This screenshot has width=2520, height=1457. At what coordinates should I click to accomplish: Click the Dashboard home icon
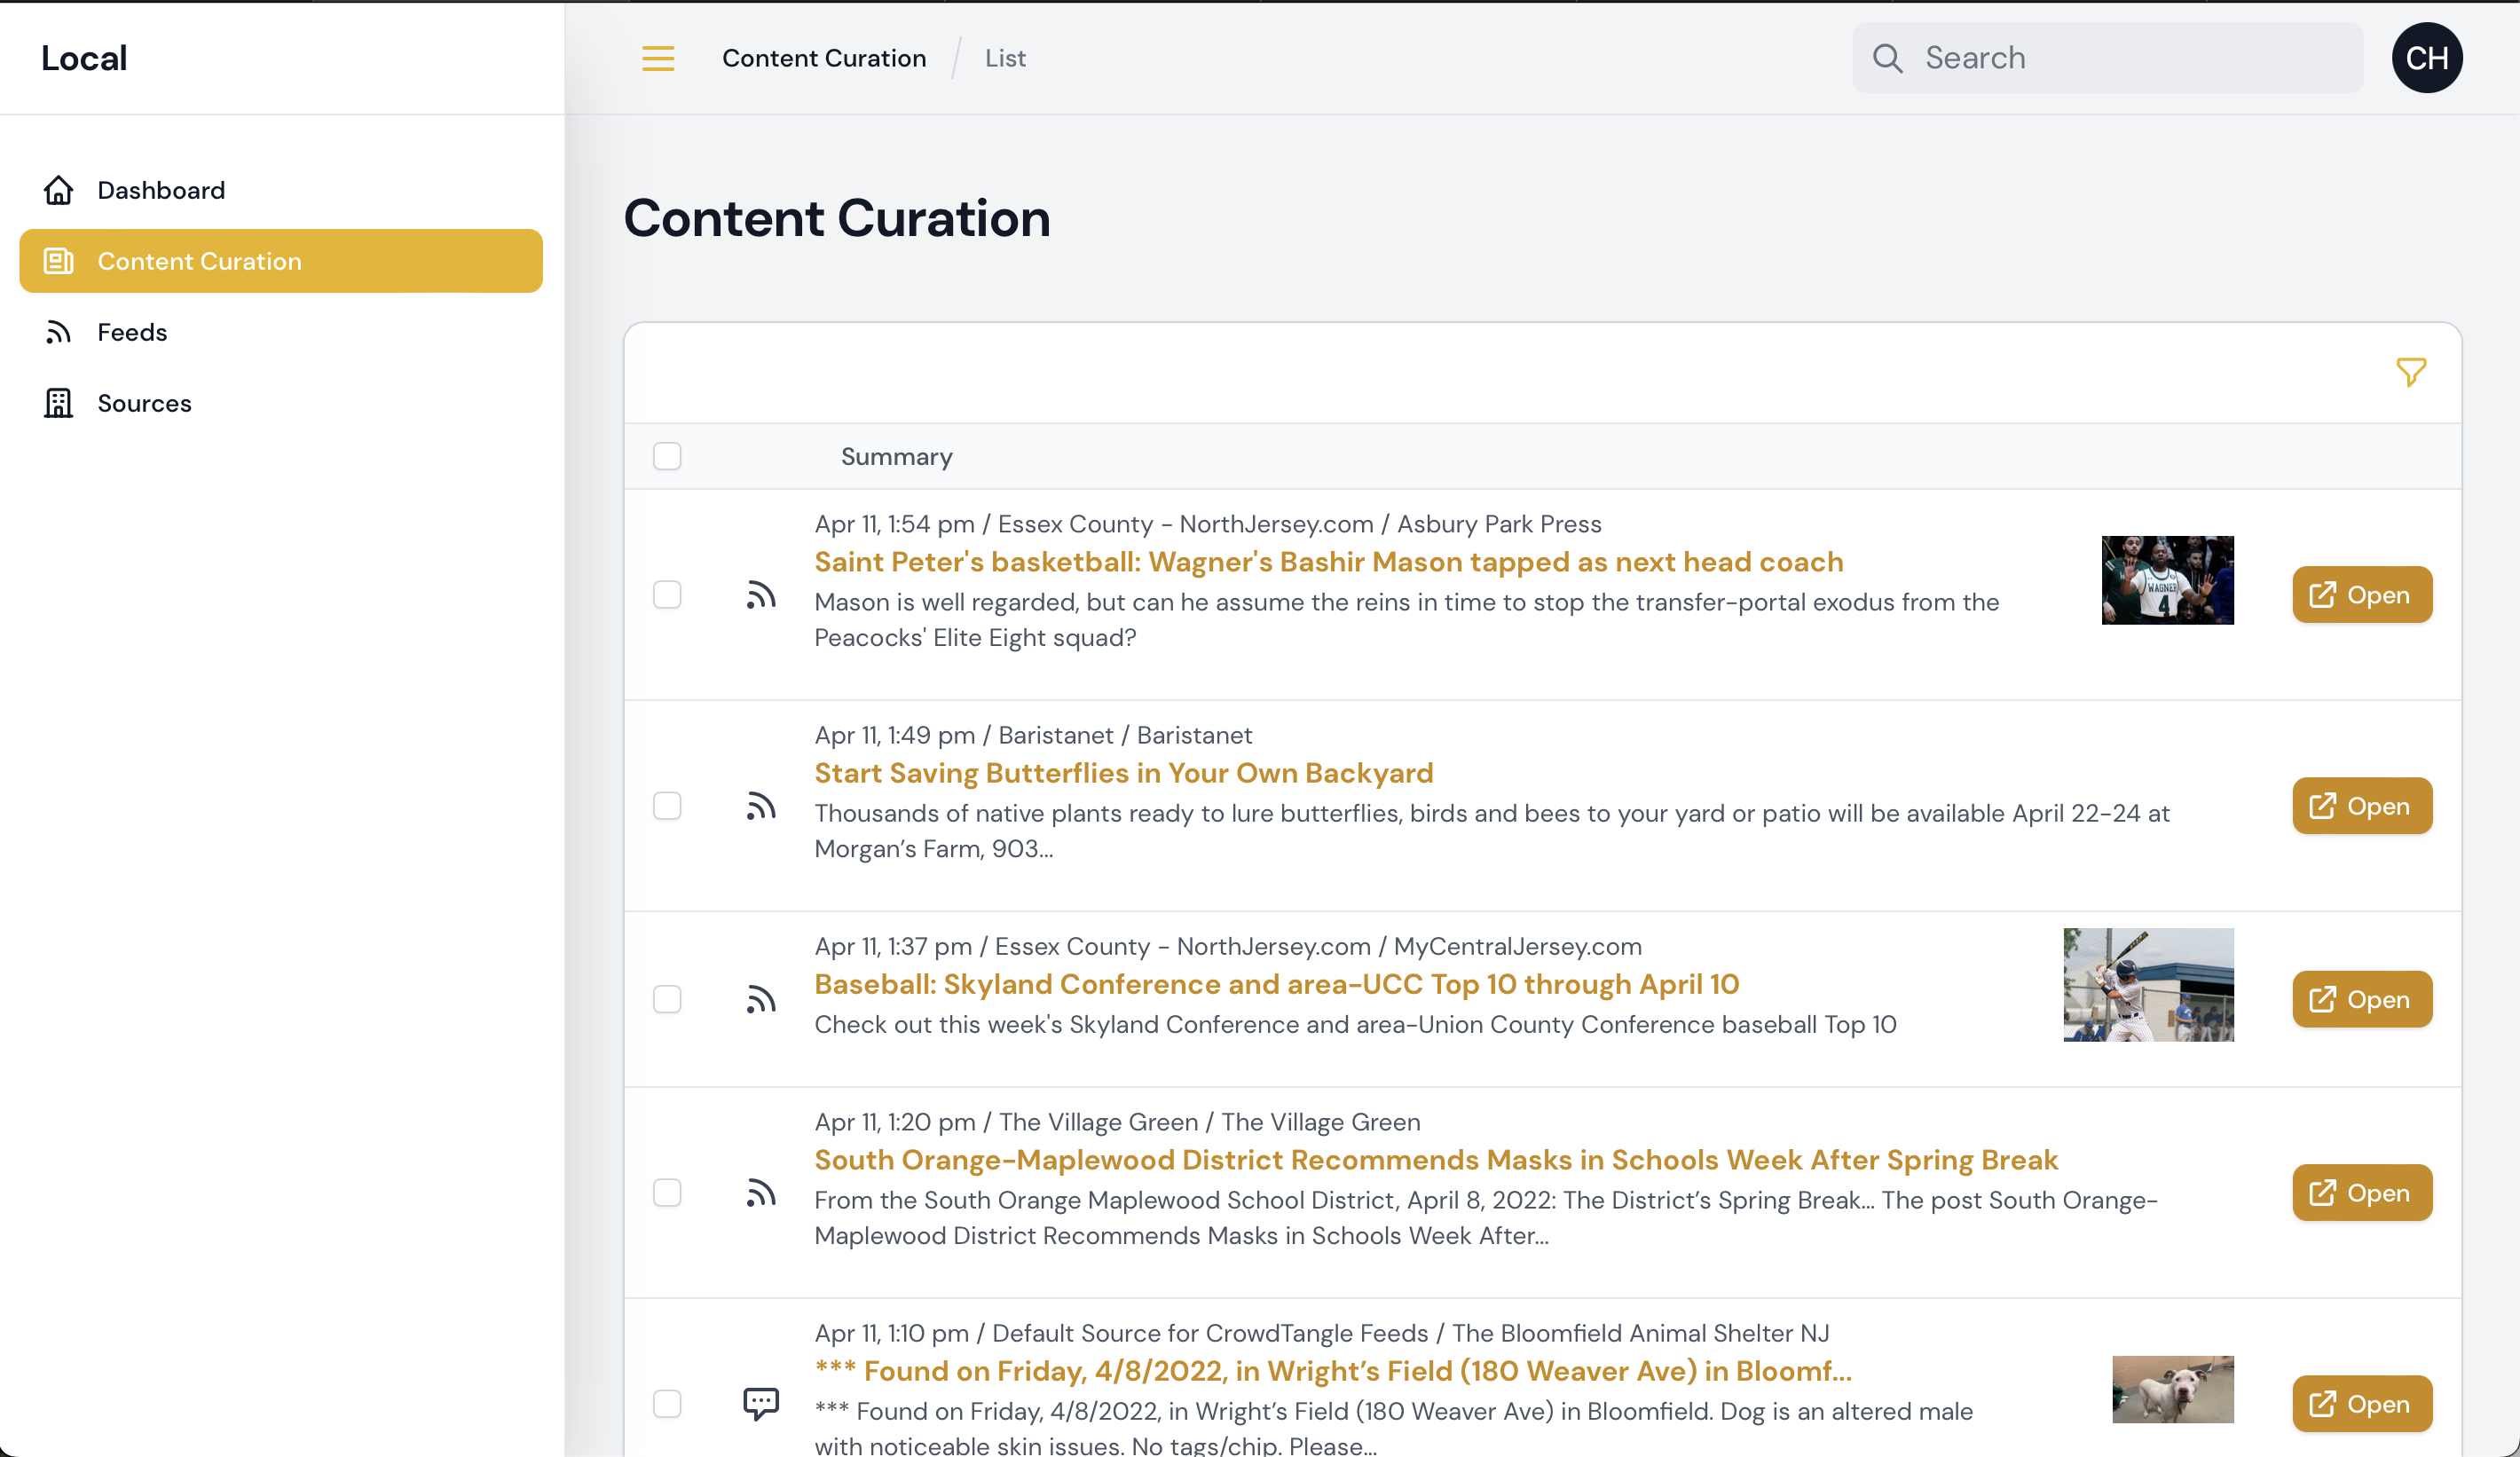click(59, 190)
